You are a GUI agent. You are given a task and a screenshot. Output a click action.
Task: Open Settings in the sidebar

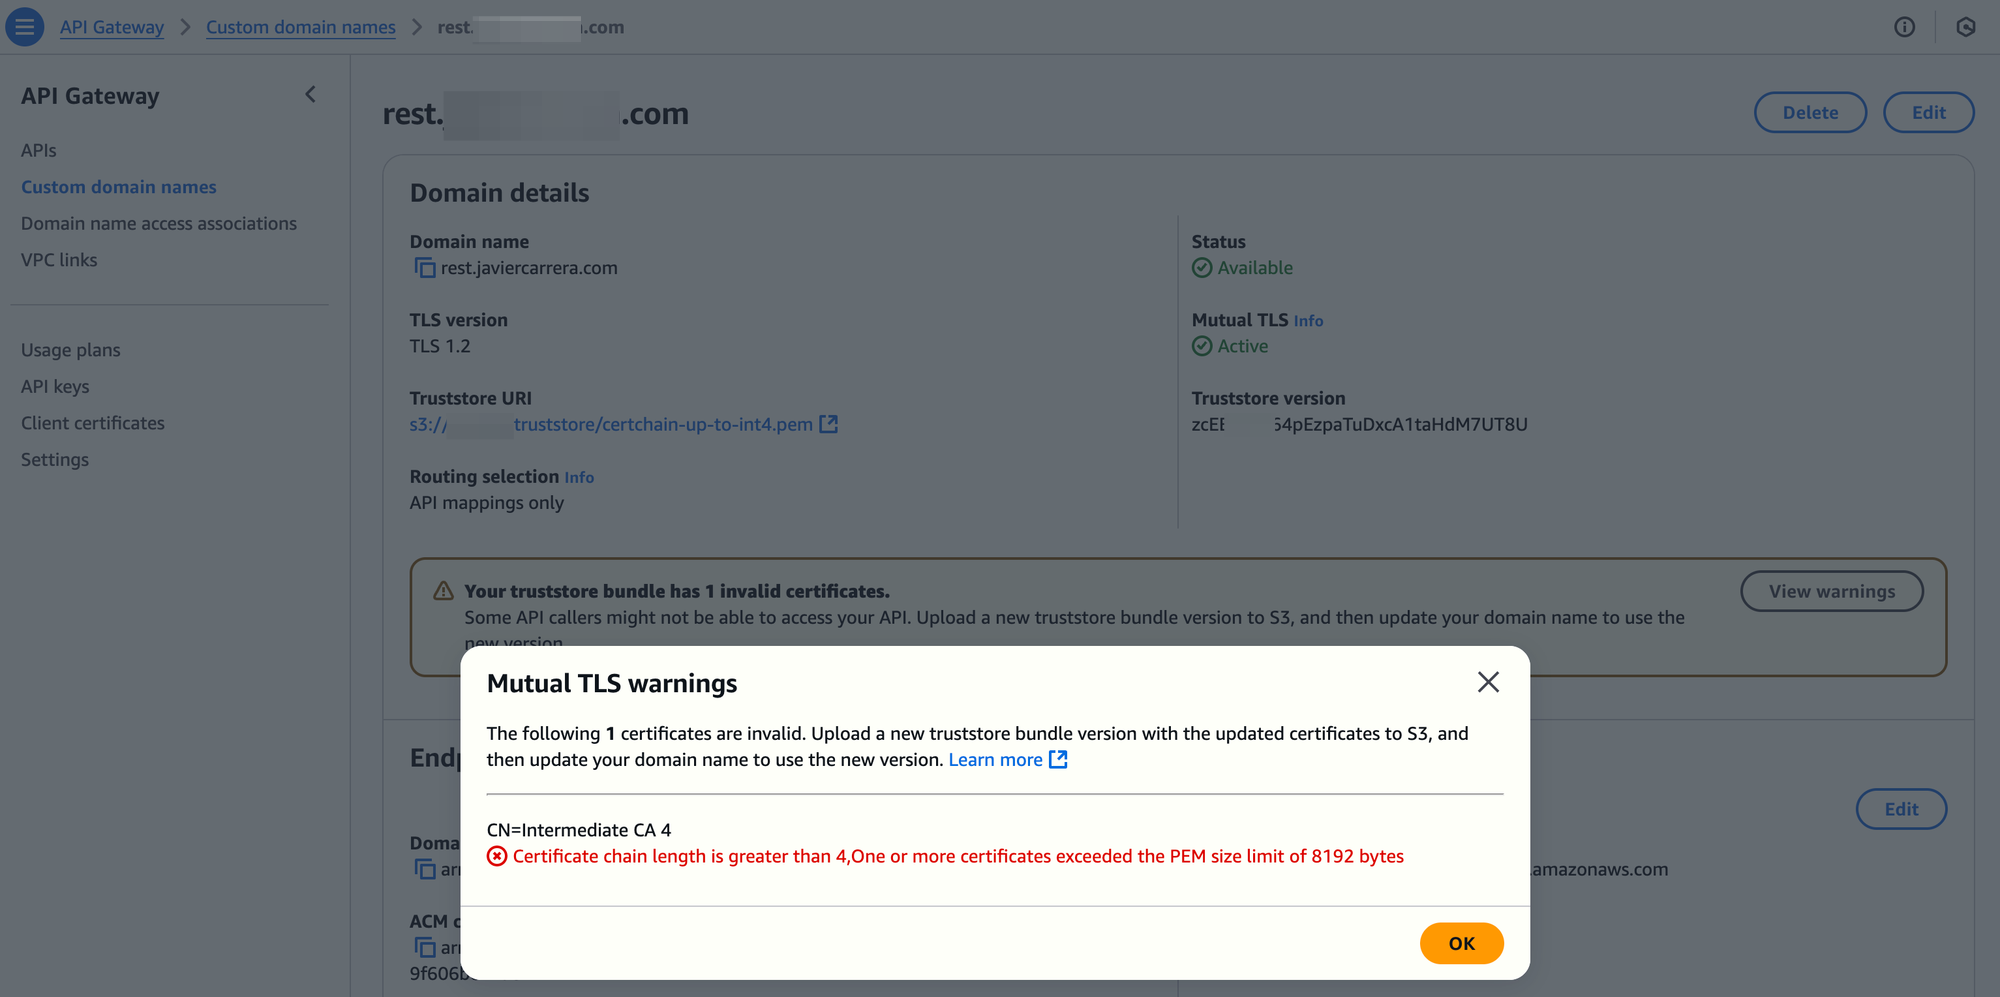coord(55,460)
